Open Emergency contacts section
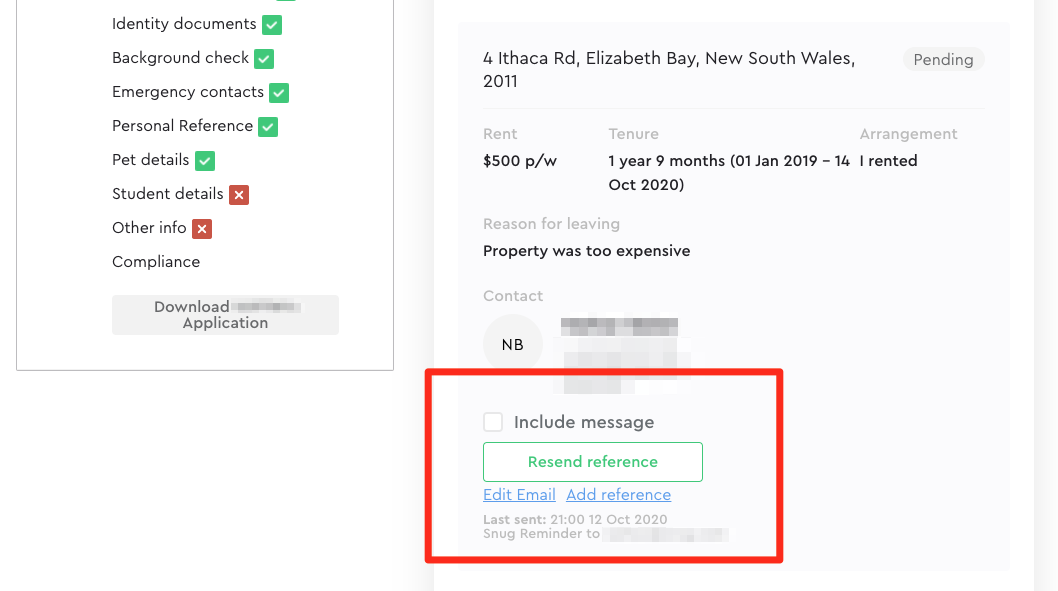Viewport: 1058px width, 591px height. (x=188, y=92)
